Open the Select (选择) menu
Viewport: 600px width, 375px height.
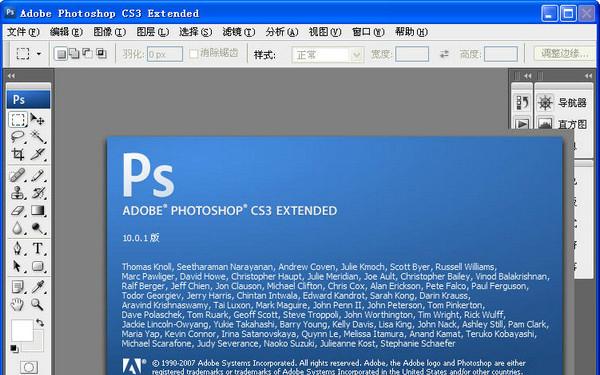[196, 32]
